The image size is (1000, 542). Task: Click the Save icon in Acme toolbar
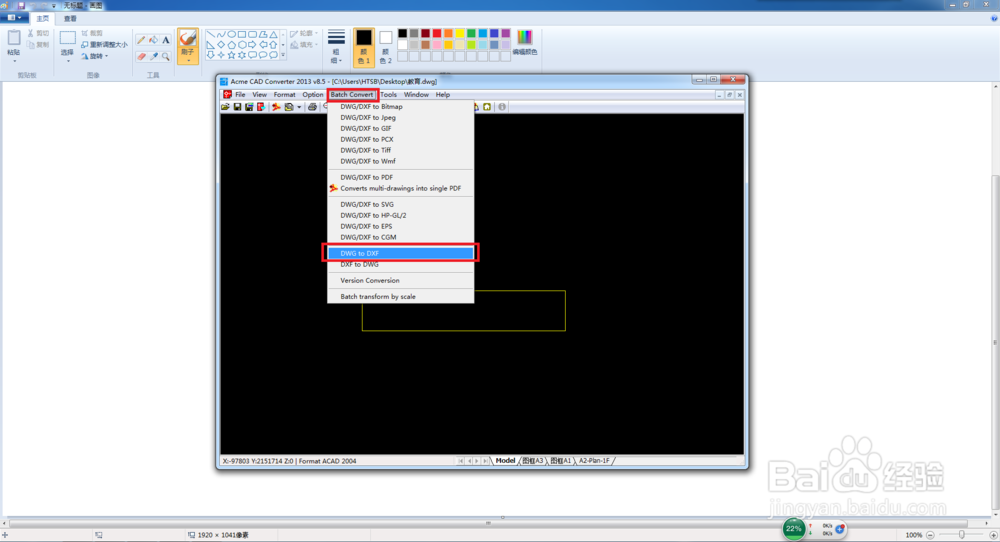(237, 107)
